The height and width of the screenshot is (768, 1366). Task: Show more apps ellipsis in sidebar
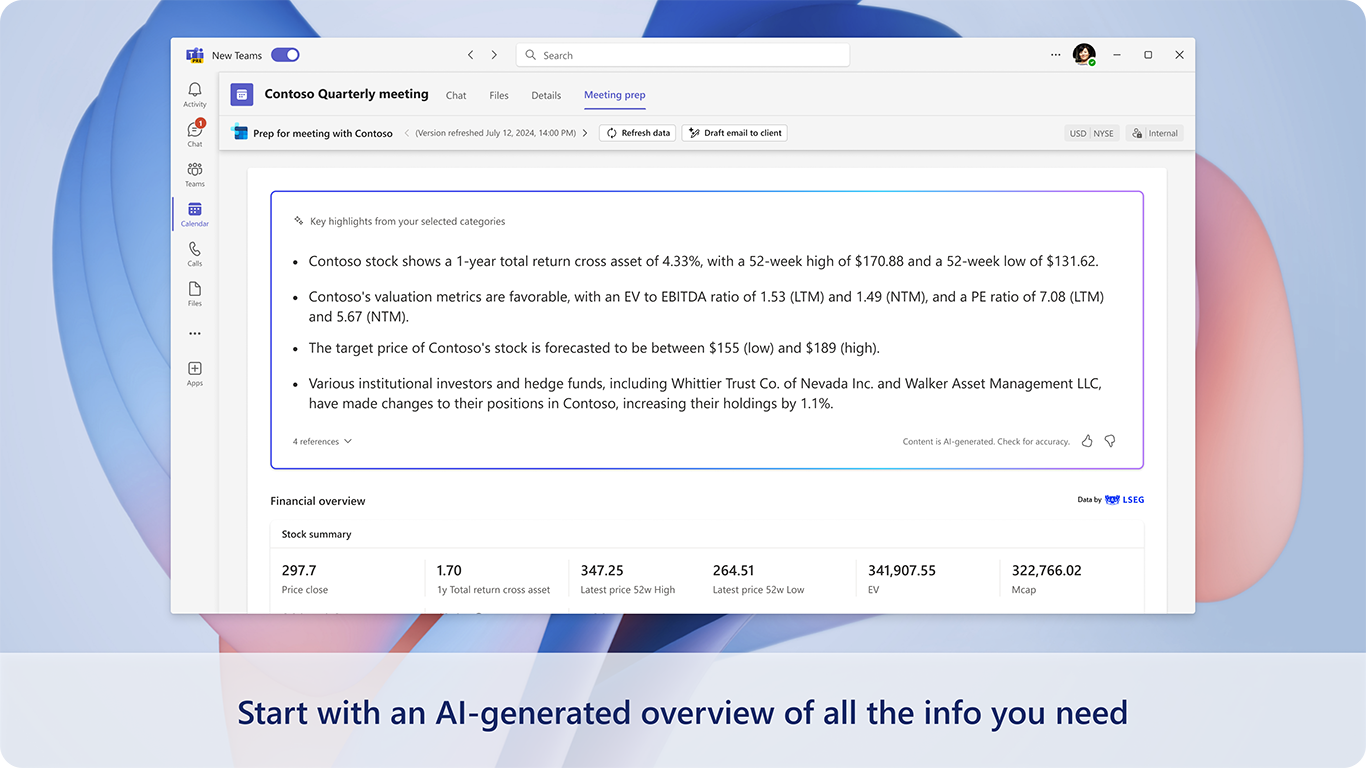[x=195, y=334]
